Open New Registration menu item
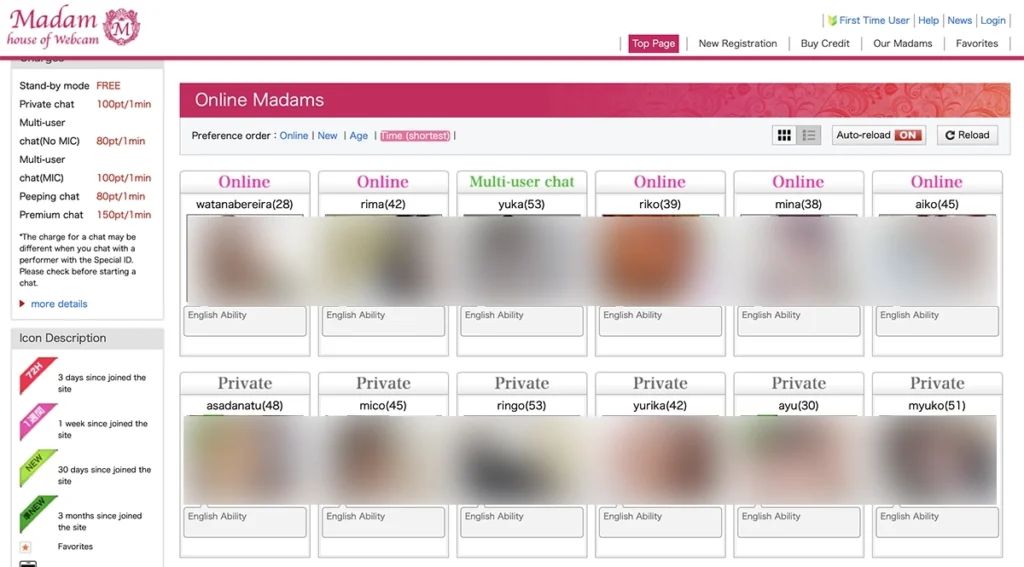This screenshot has height=567, width=1024. tap(738, 43)
